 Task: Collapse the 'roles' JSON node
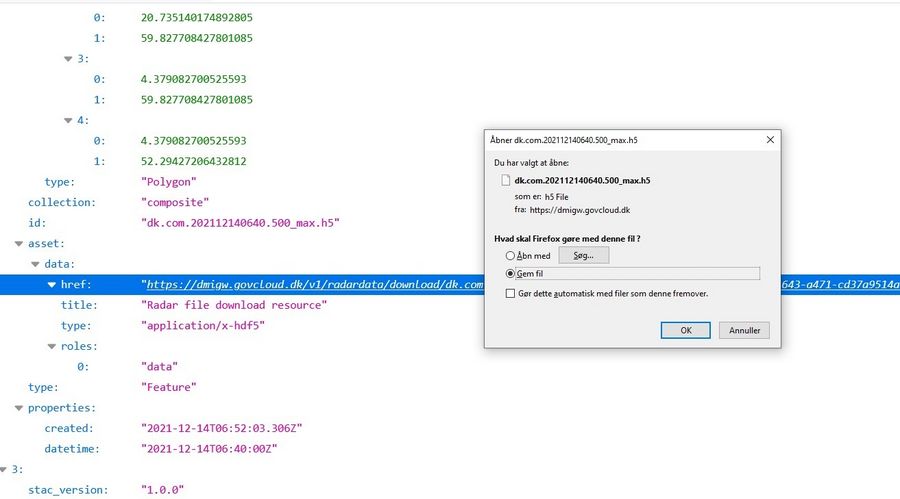51,346
